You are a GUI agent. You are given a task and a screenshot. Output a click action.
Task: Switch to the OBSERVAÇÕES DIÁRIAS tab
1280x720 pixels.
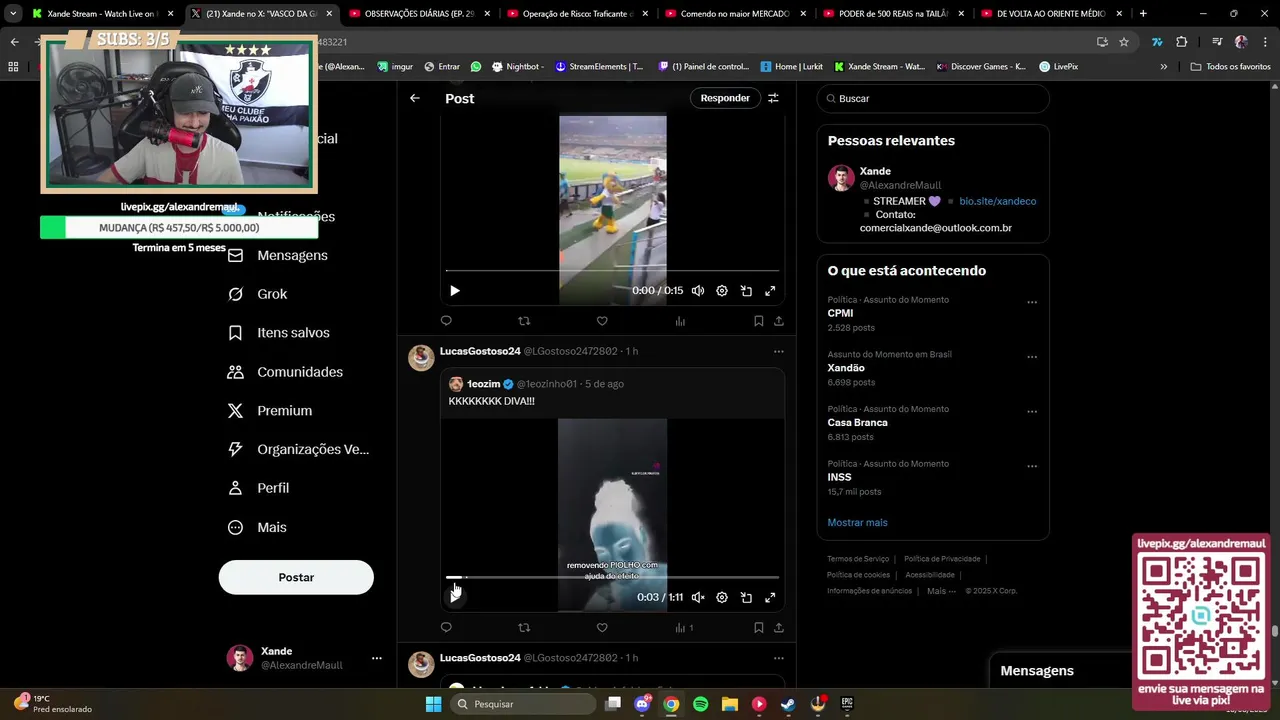[x=417, y=14]
